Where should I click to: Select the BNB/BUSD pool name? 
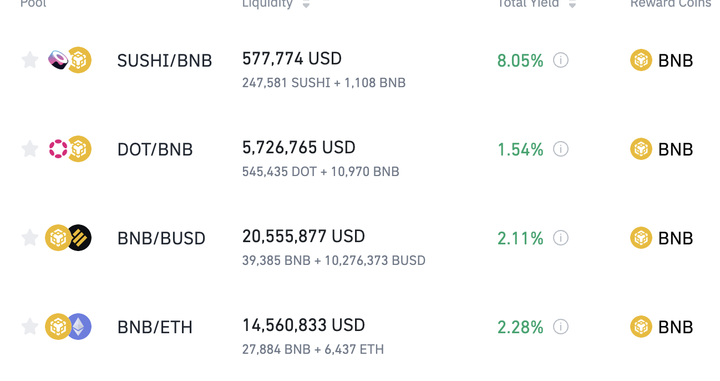pyautogui.click(x=161, y=238)
